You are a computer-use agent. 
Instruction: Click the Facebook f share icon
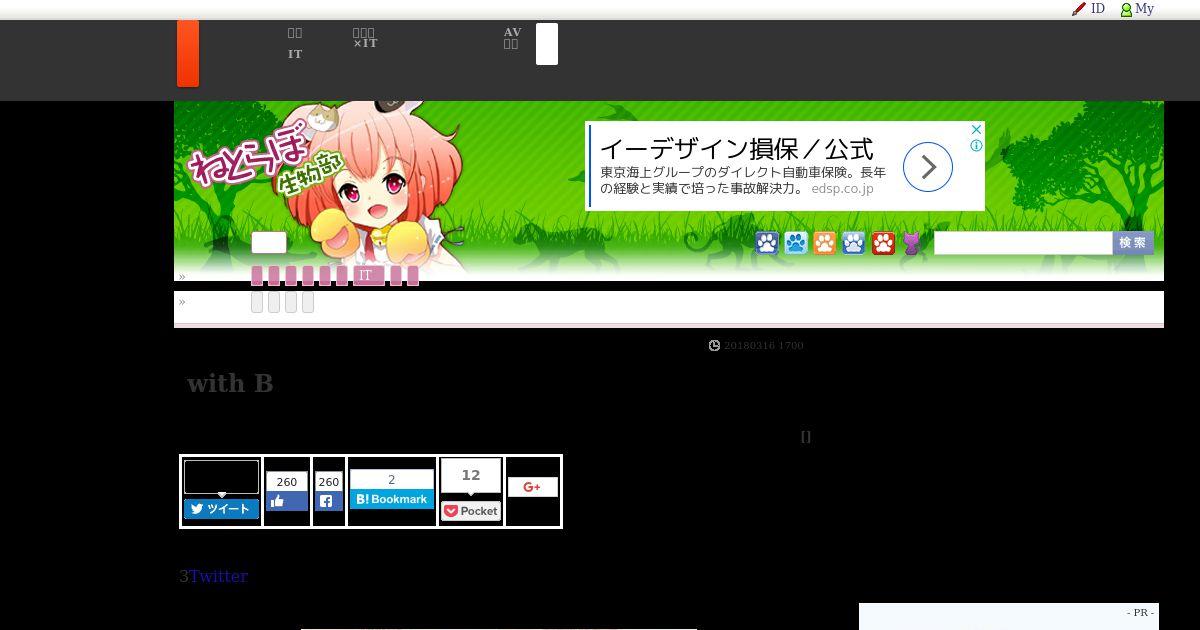(x=329, y=501)
